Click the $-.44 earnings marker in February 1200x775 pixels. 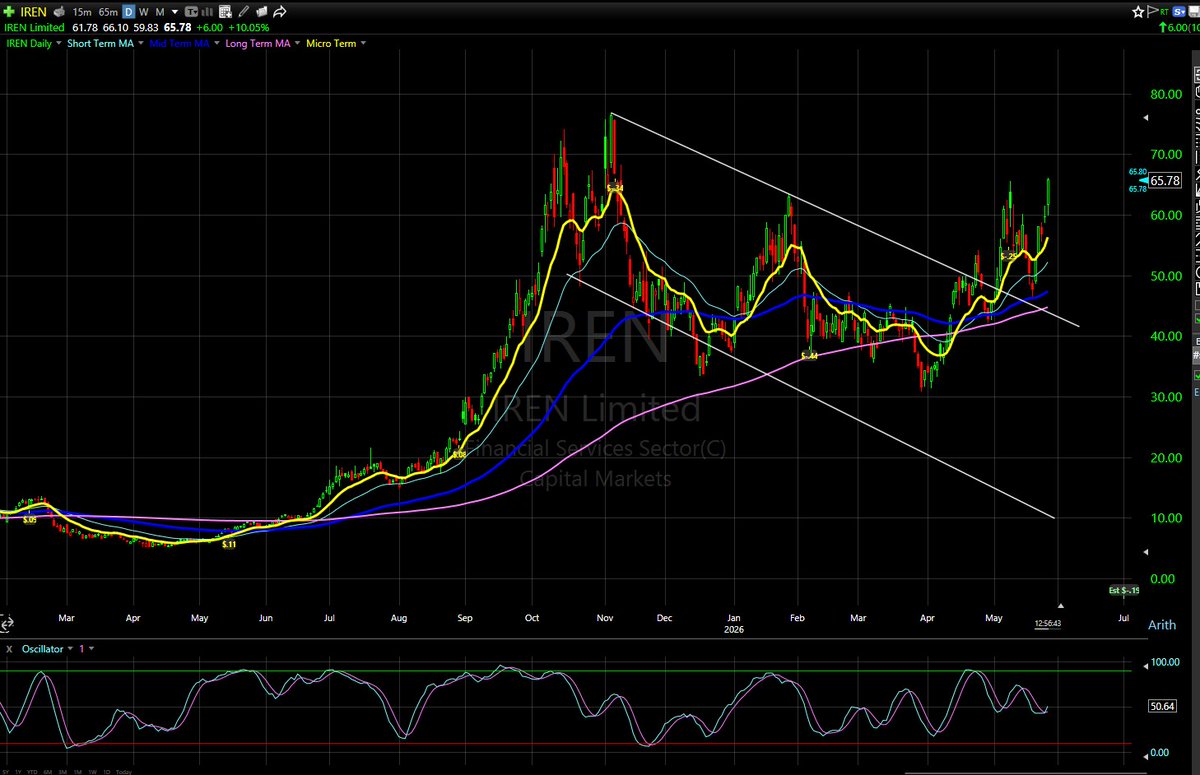(809, 356)
